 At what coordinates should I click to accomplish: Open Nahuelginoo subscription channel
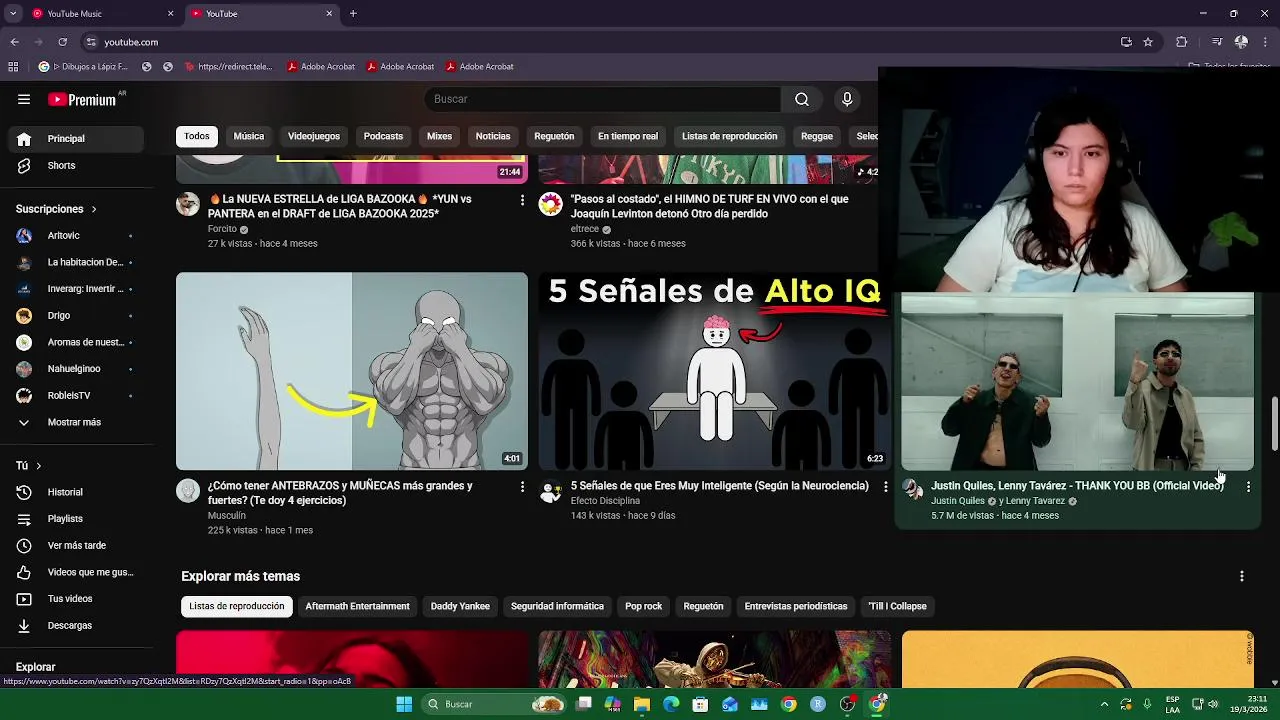tap(76, 369)
